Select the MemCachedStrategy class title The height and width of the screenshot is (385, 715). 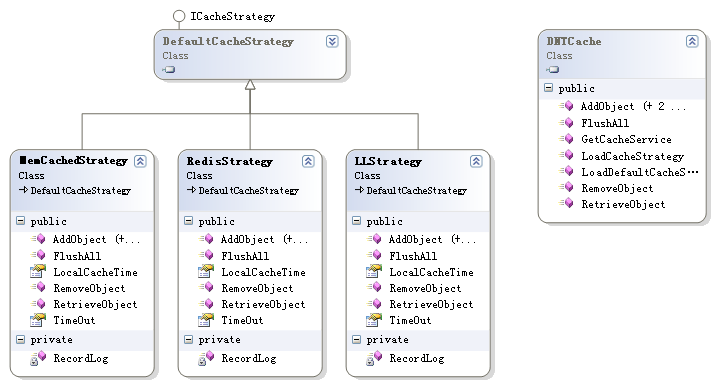coord(73,161)
